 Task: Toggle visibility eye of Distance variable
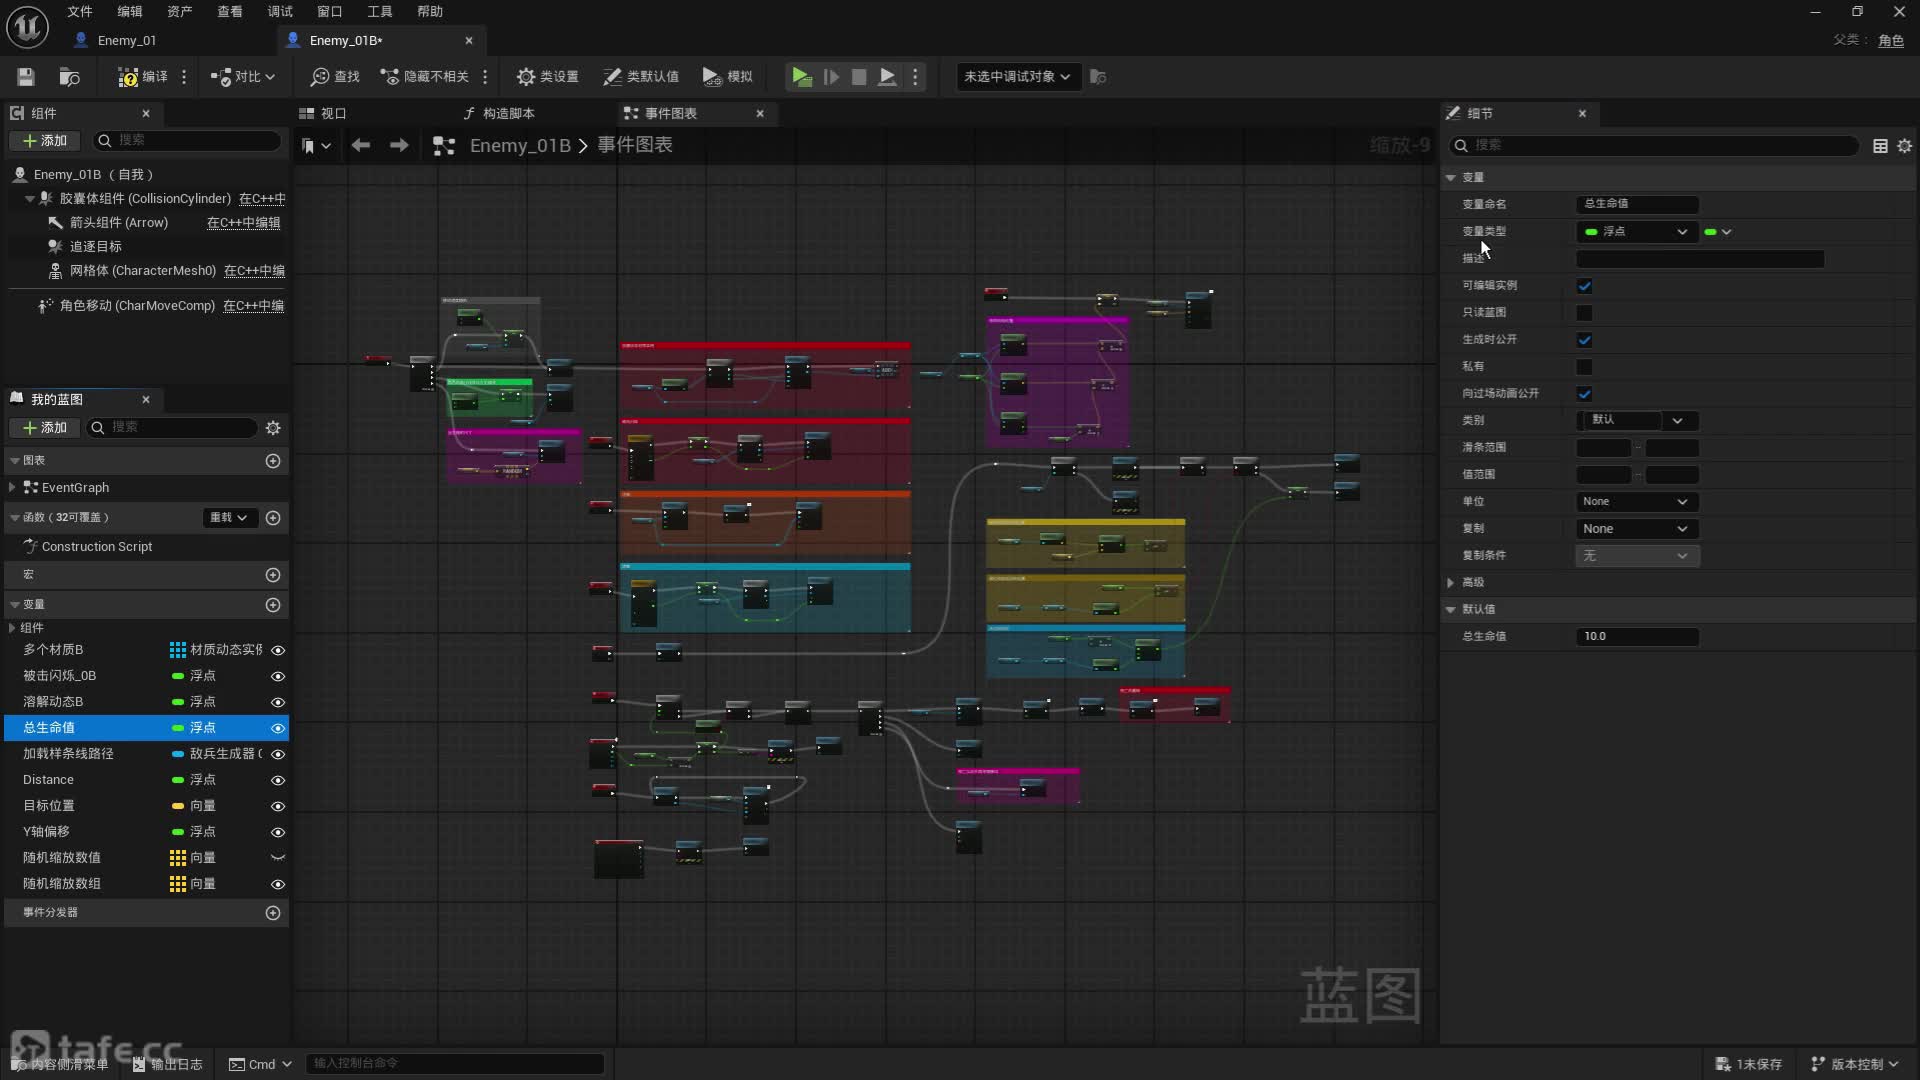point(278,780)
